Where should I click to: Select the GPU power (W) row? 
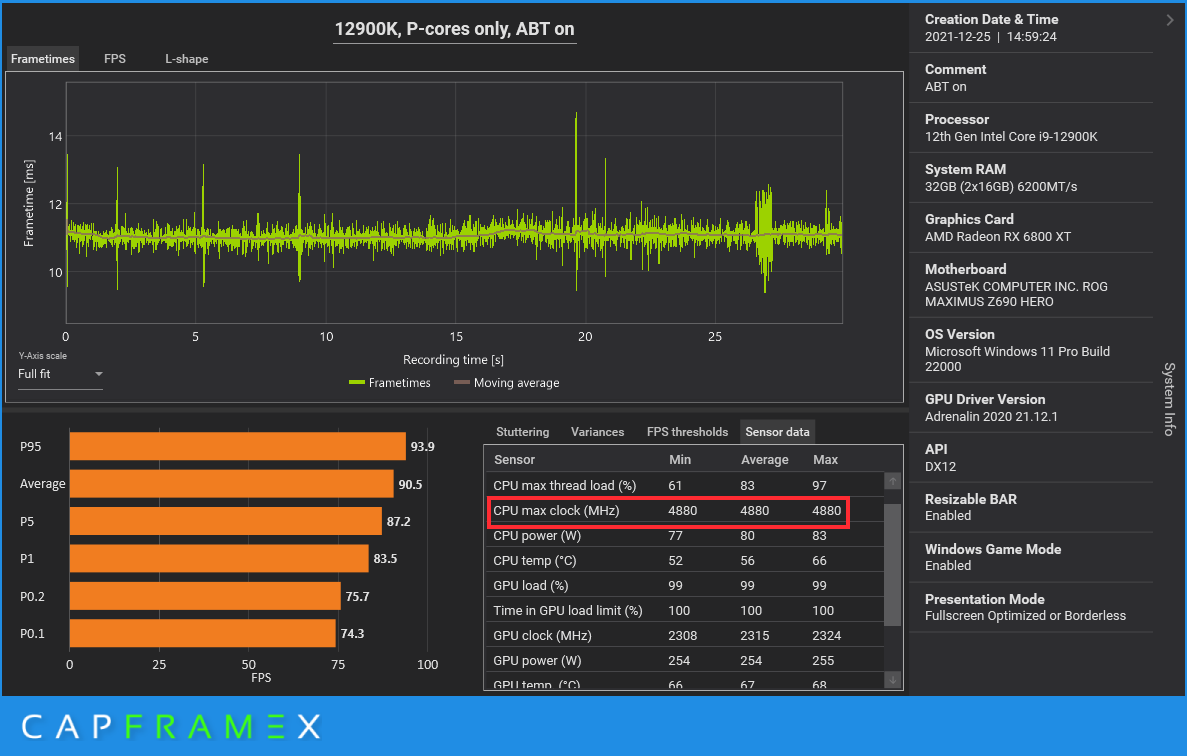684,660
